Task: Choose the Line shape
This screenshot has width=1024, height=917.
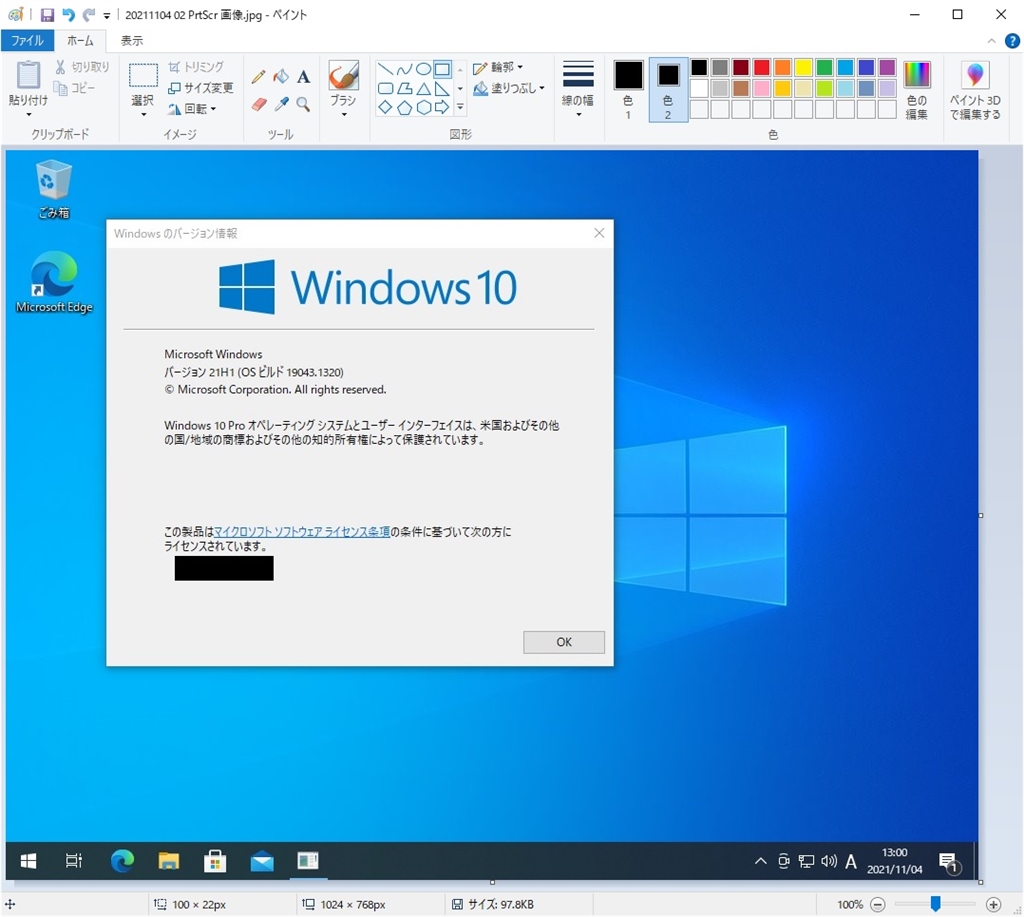Action: pos(385,69)
